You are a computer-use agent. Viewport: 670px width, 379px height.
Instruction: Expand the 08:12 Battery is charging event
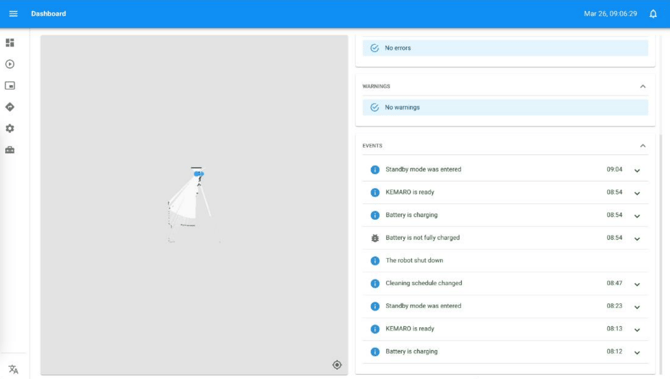tap(637, 353)
